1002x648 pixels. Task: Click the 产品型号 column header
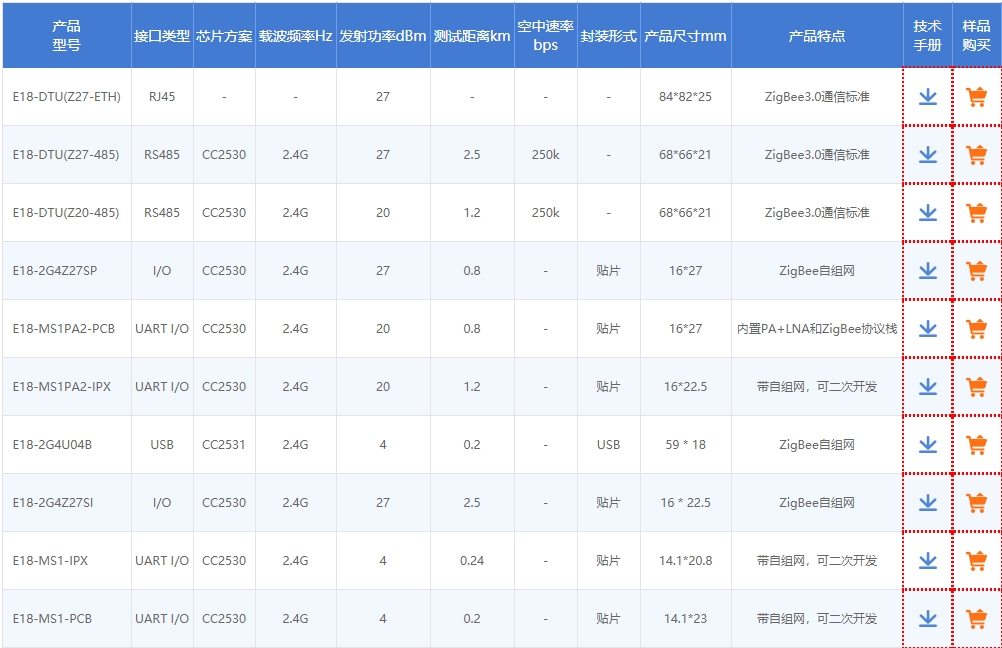(65, 35)
